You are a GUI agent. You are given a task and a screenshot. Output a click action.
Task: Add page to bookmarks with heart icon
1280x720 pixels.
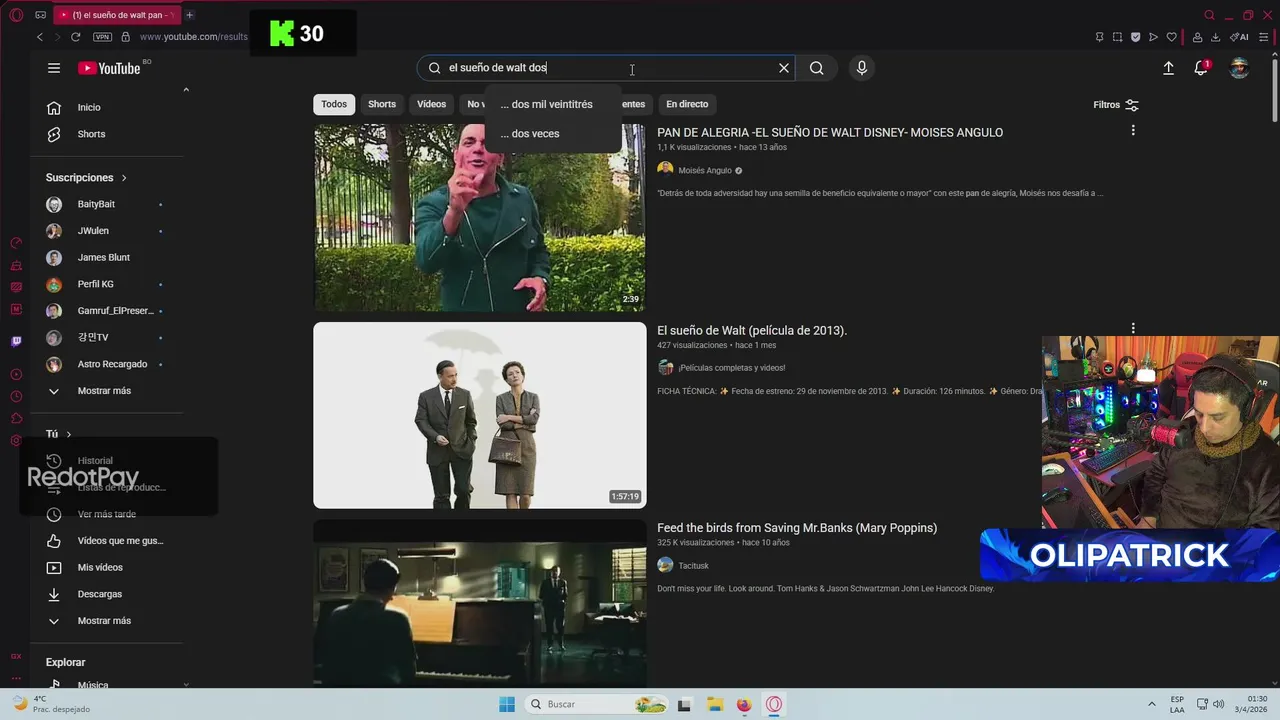coord(1172,37)
